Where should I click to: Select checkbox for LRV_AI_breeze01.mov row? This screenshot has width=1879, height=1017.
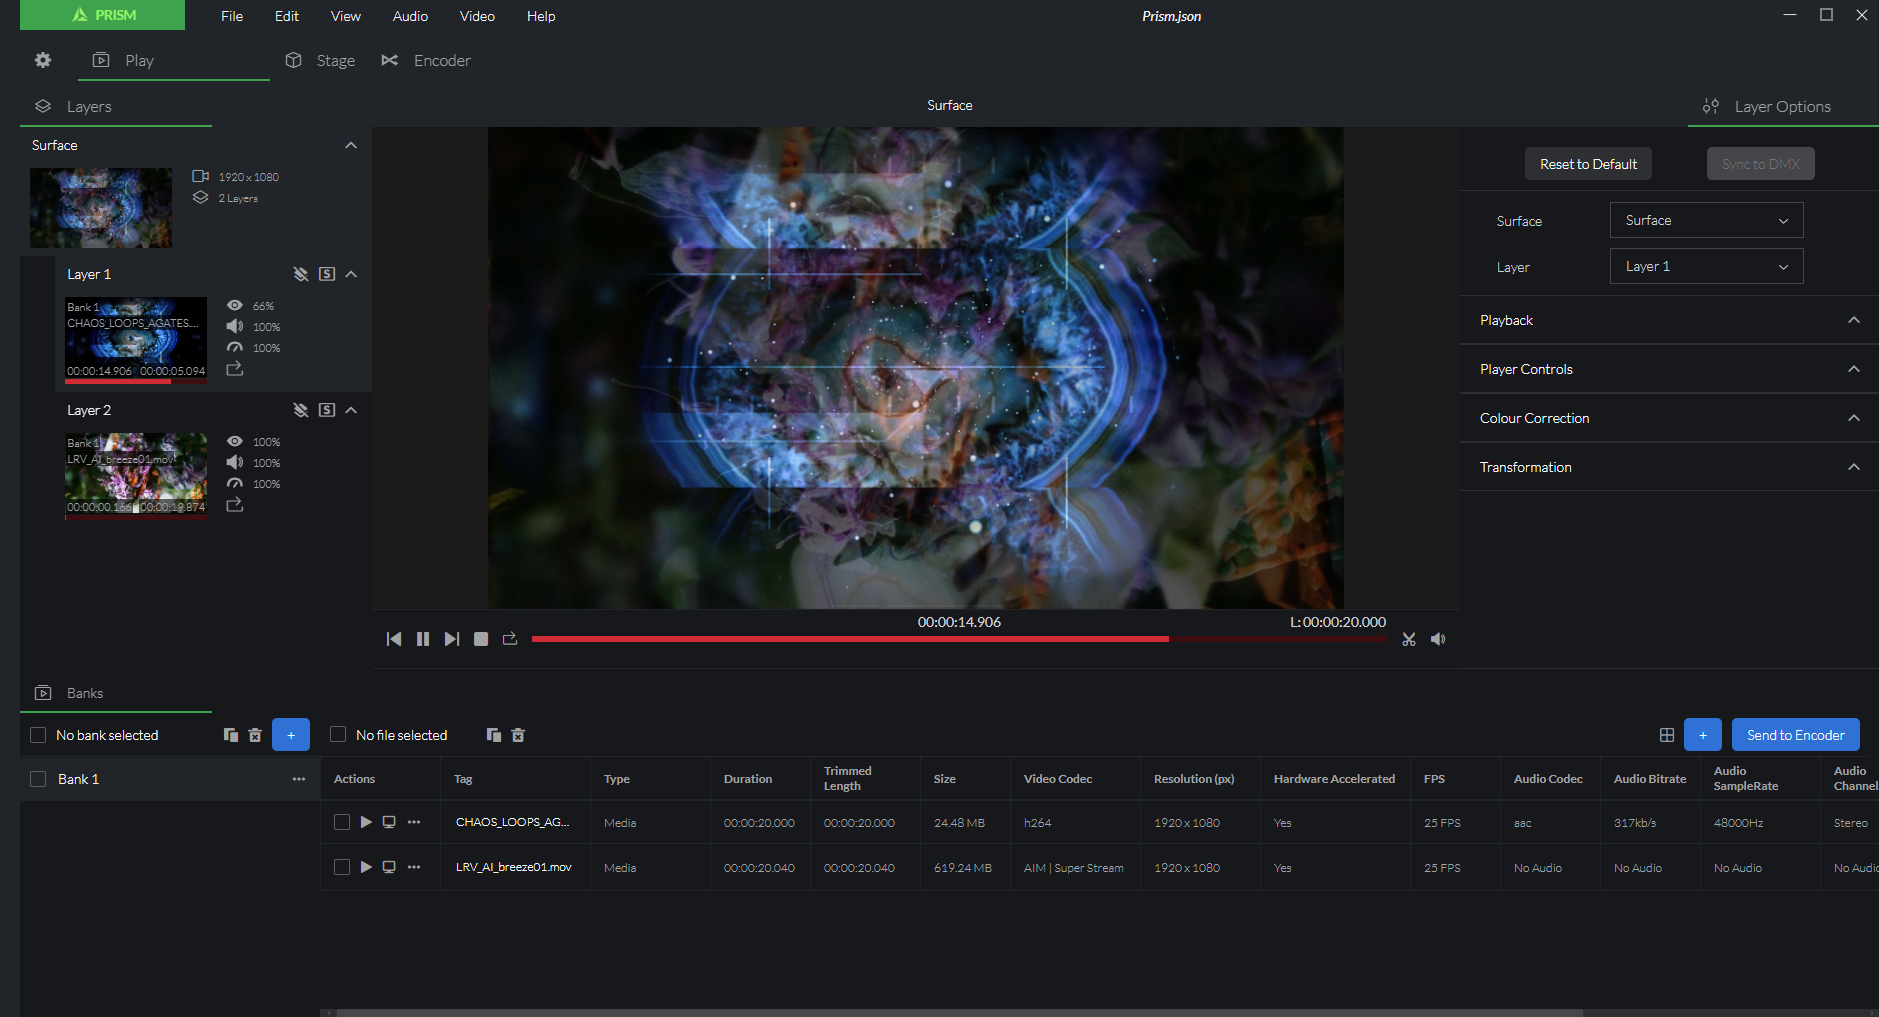342,867
